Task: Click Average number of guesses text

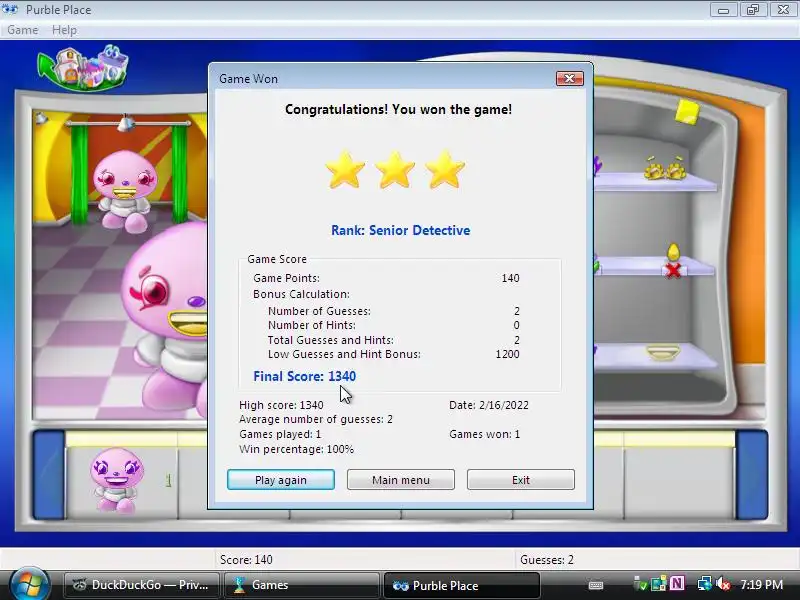Action: 316,419
